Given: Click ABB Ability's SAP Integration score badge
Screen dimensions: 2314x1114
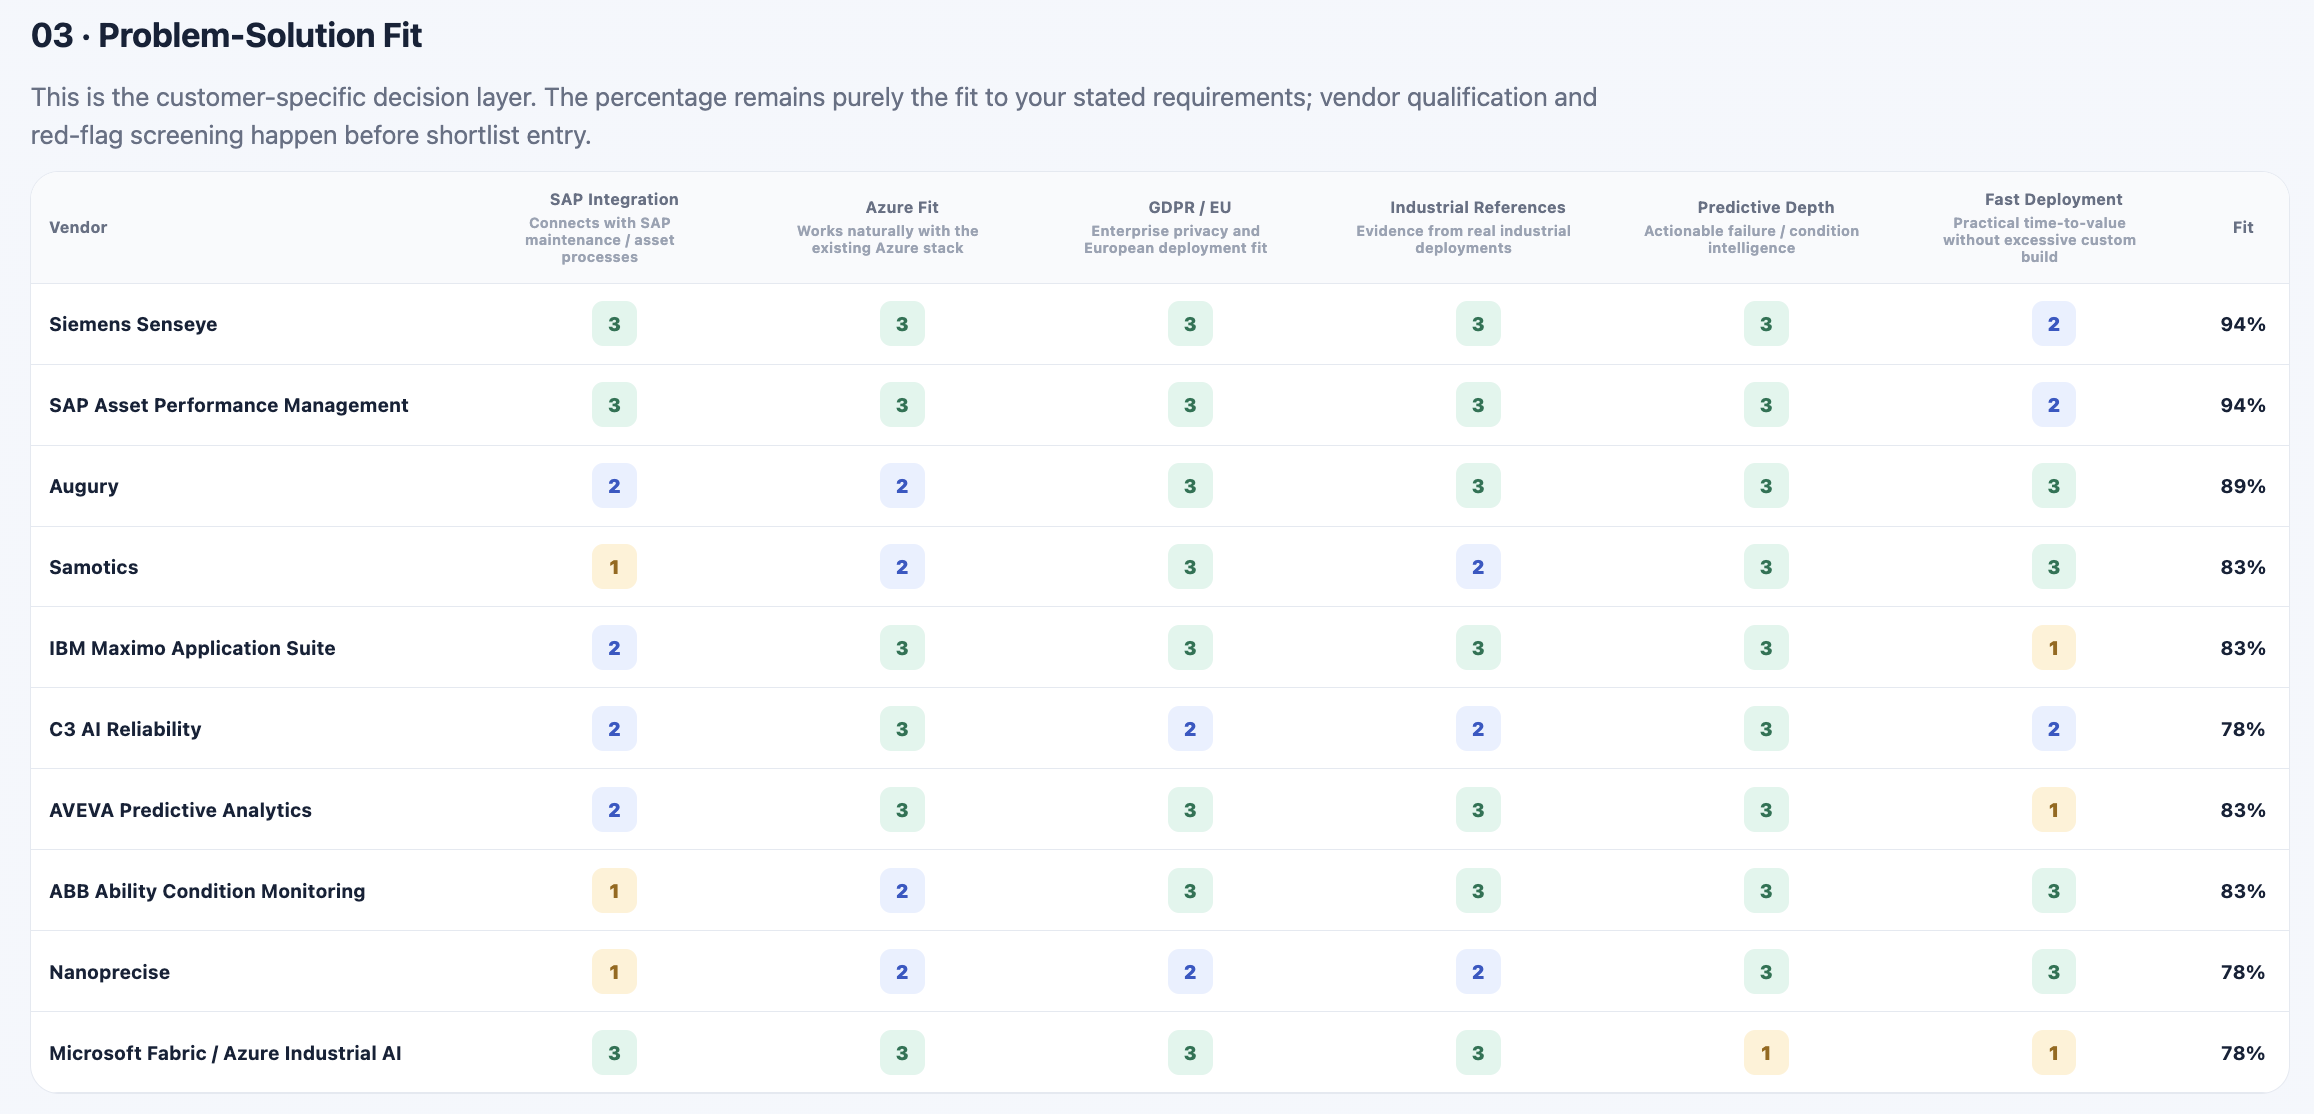Looking at the screenshot, I should (614, 891).
